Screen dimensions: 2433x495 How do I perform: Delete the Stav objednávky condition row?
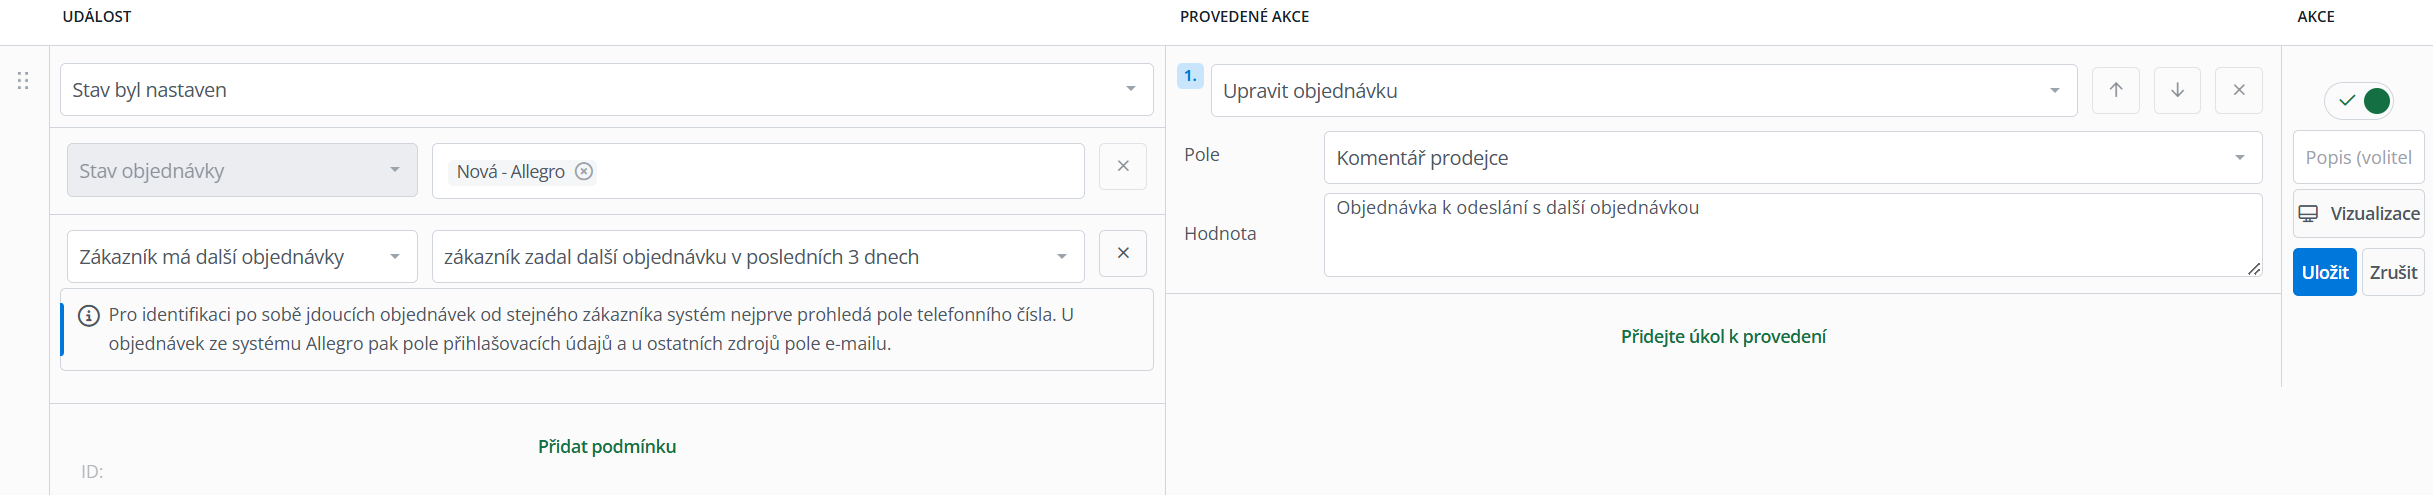point(1123,166)
